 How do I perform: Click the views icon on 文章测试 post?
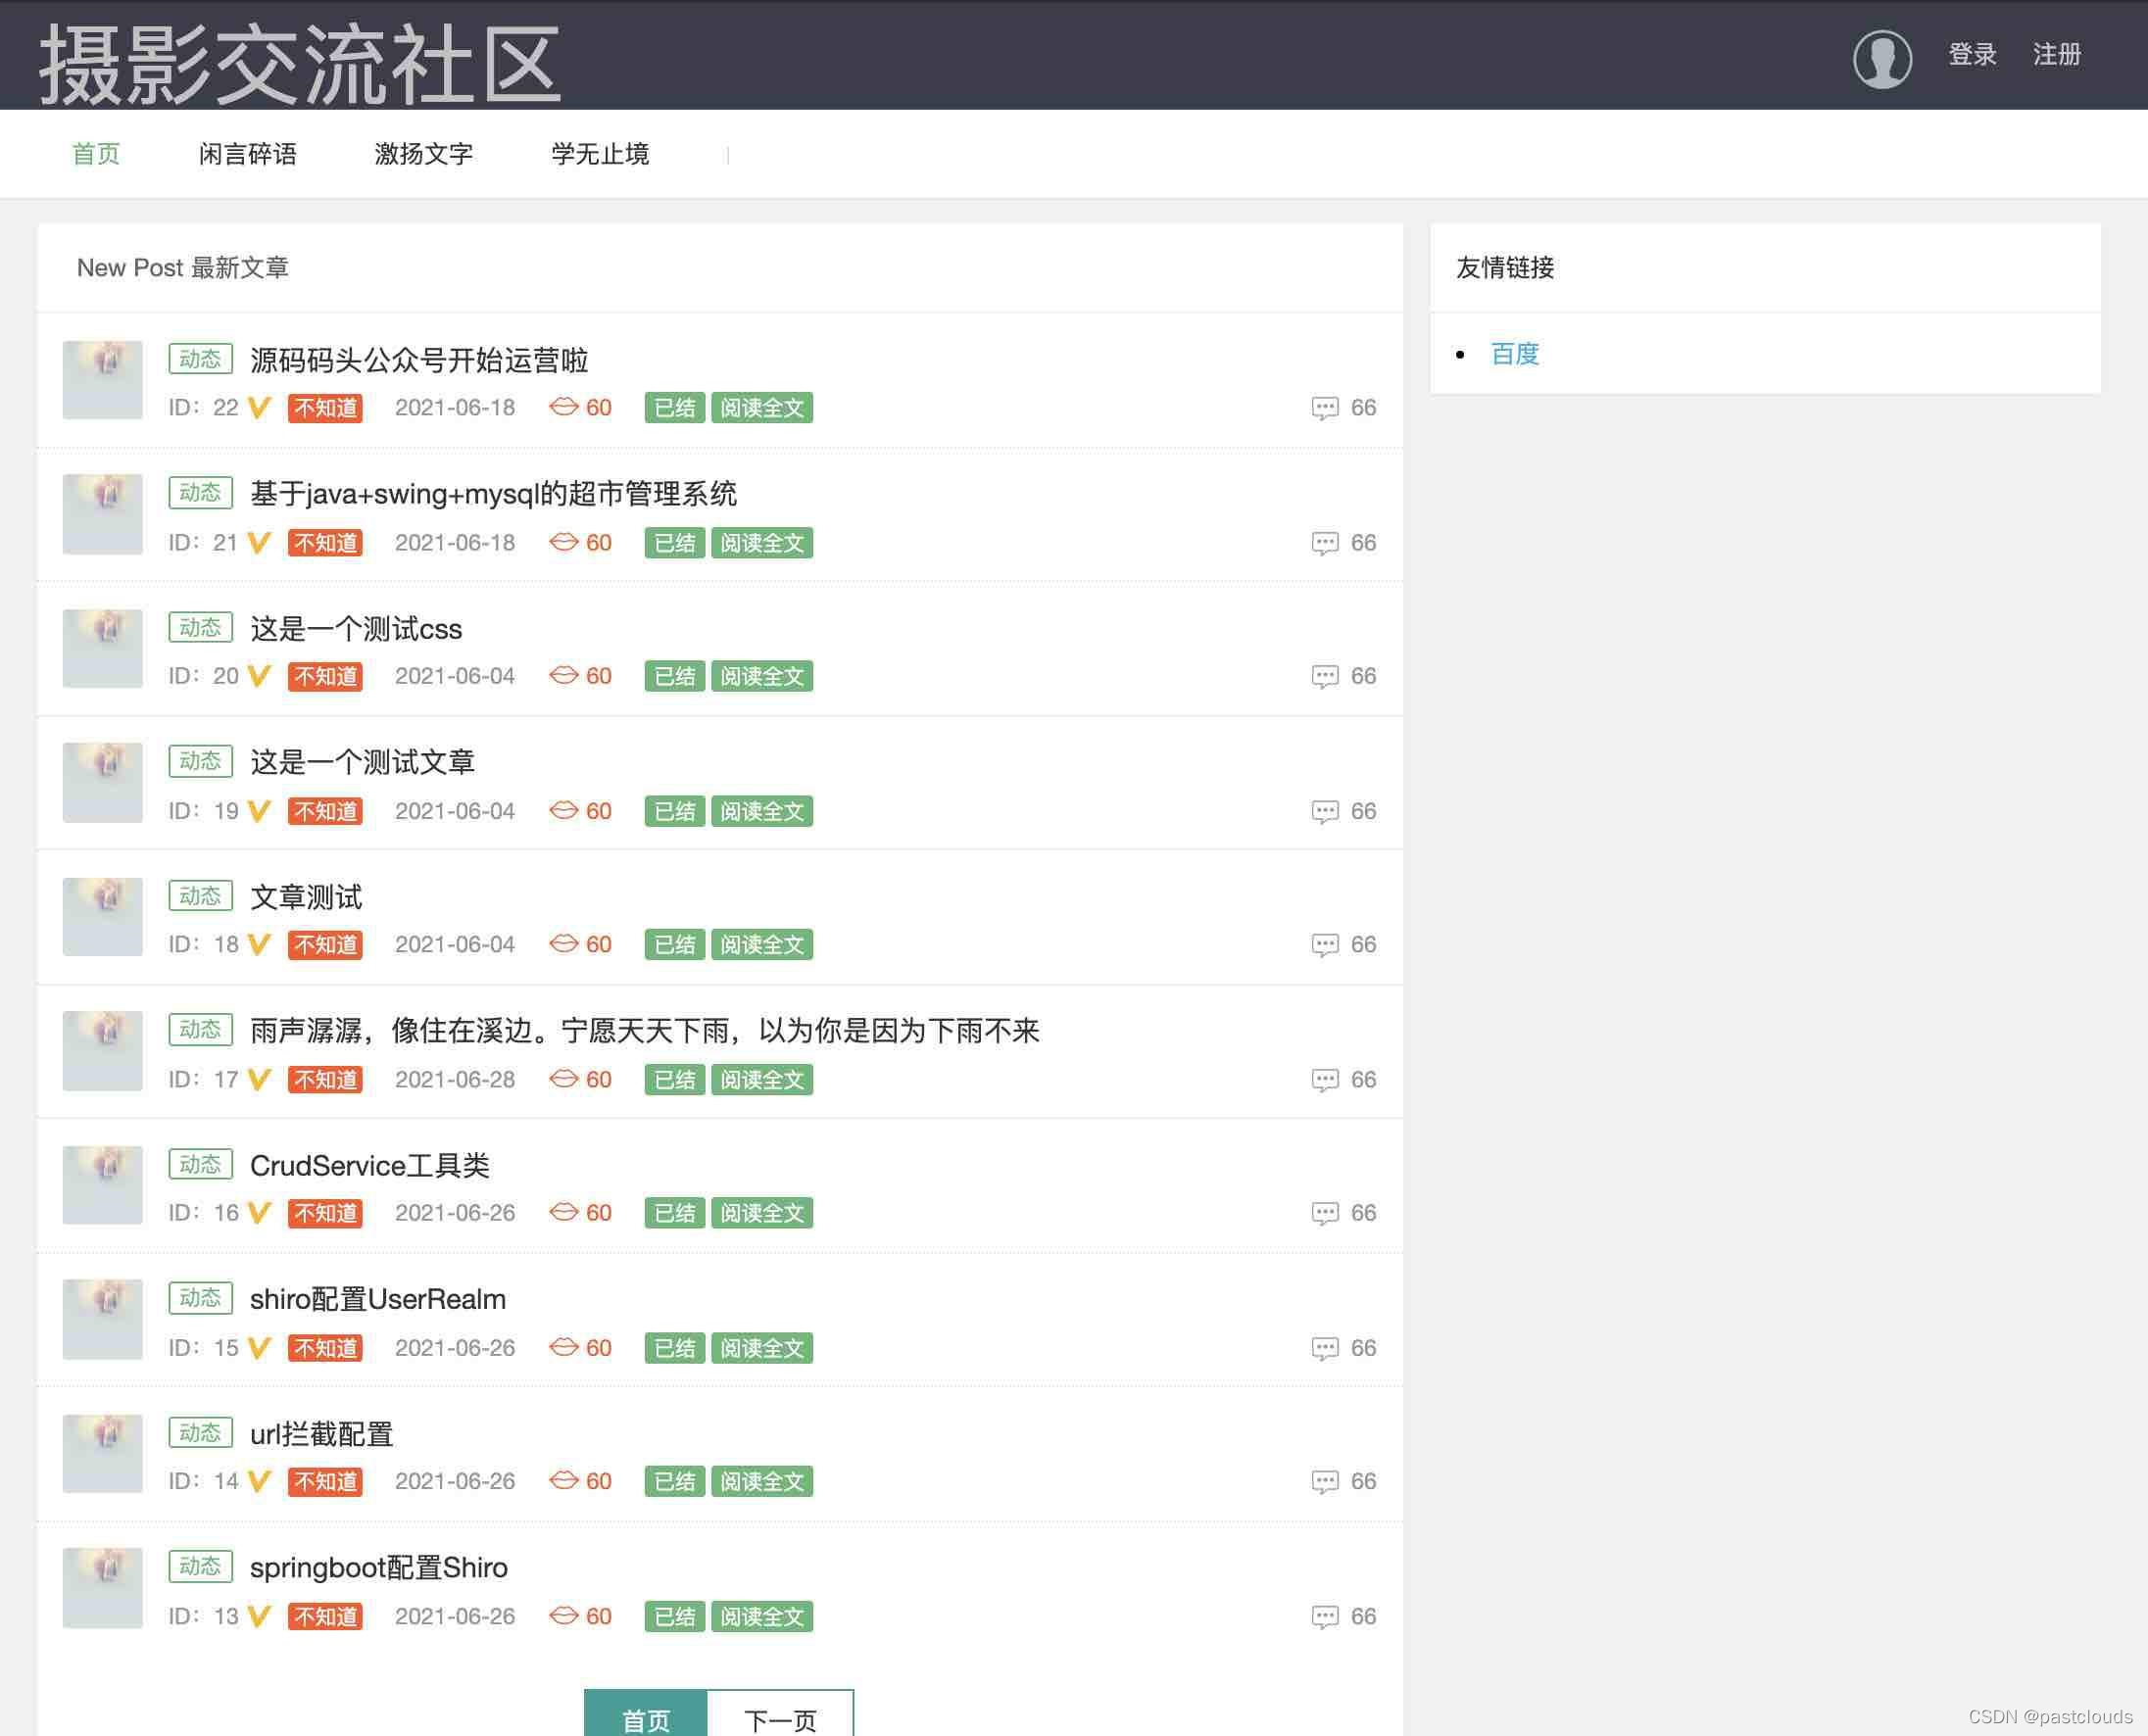pos(564,944)
